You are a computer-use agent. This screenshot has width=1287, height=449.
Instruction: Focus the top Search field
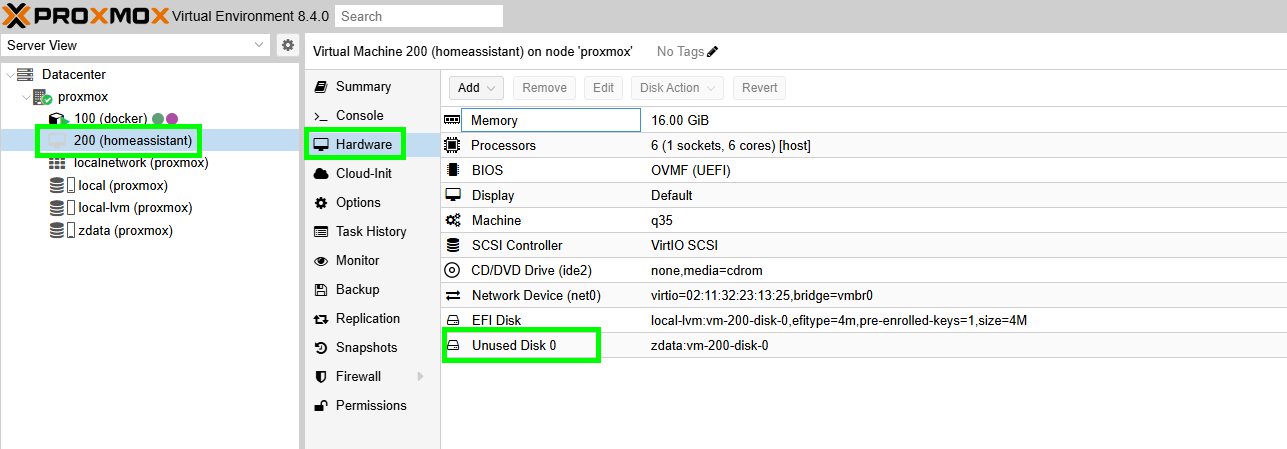(418, 16)
